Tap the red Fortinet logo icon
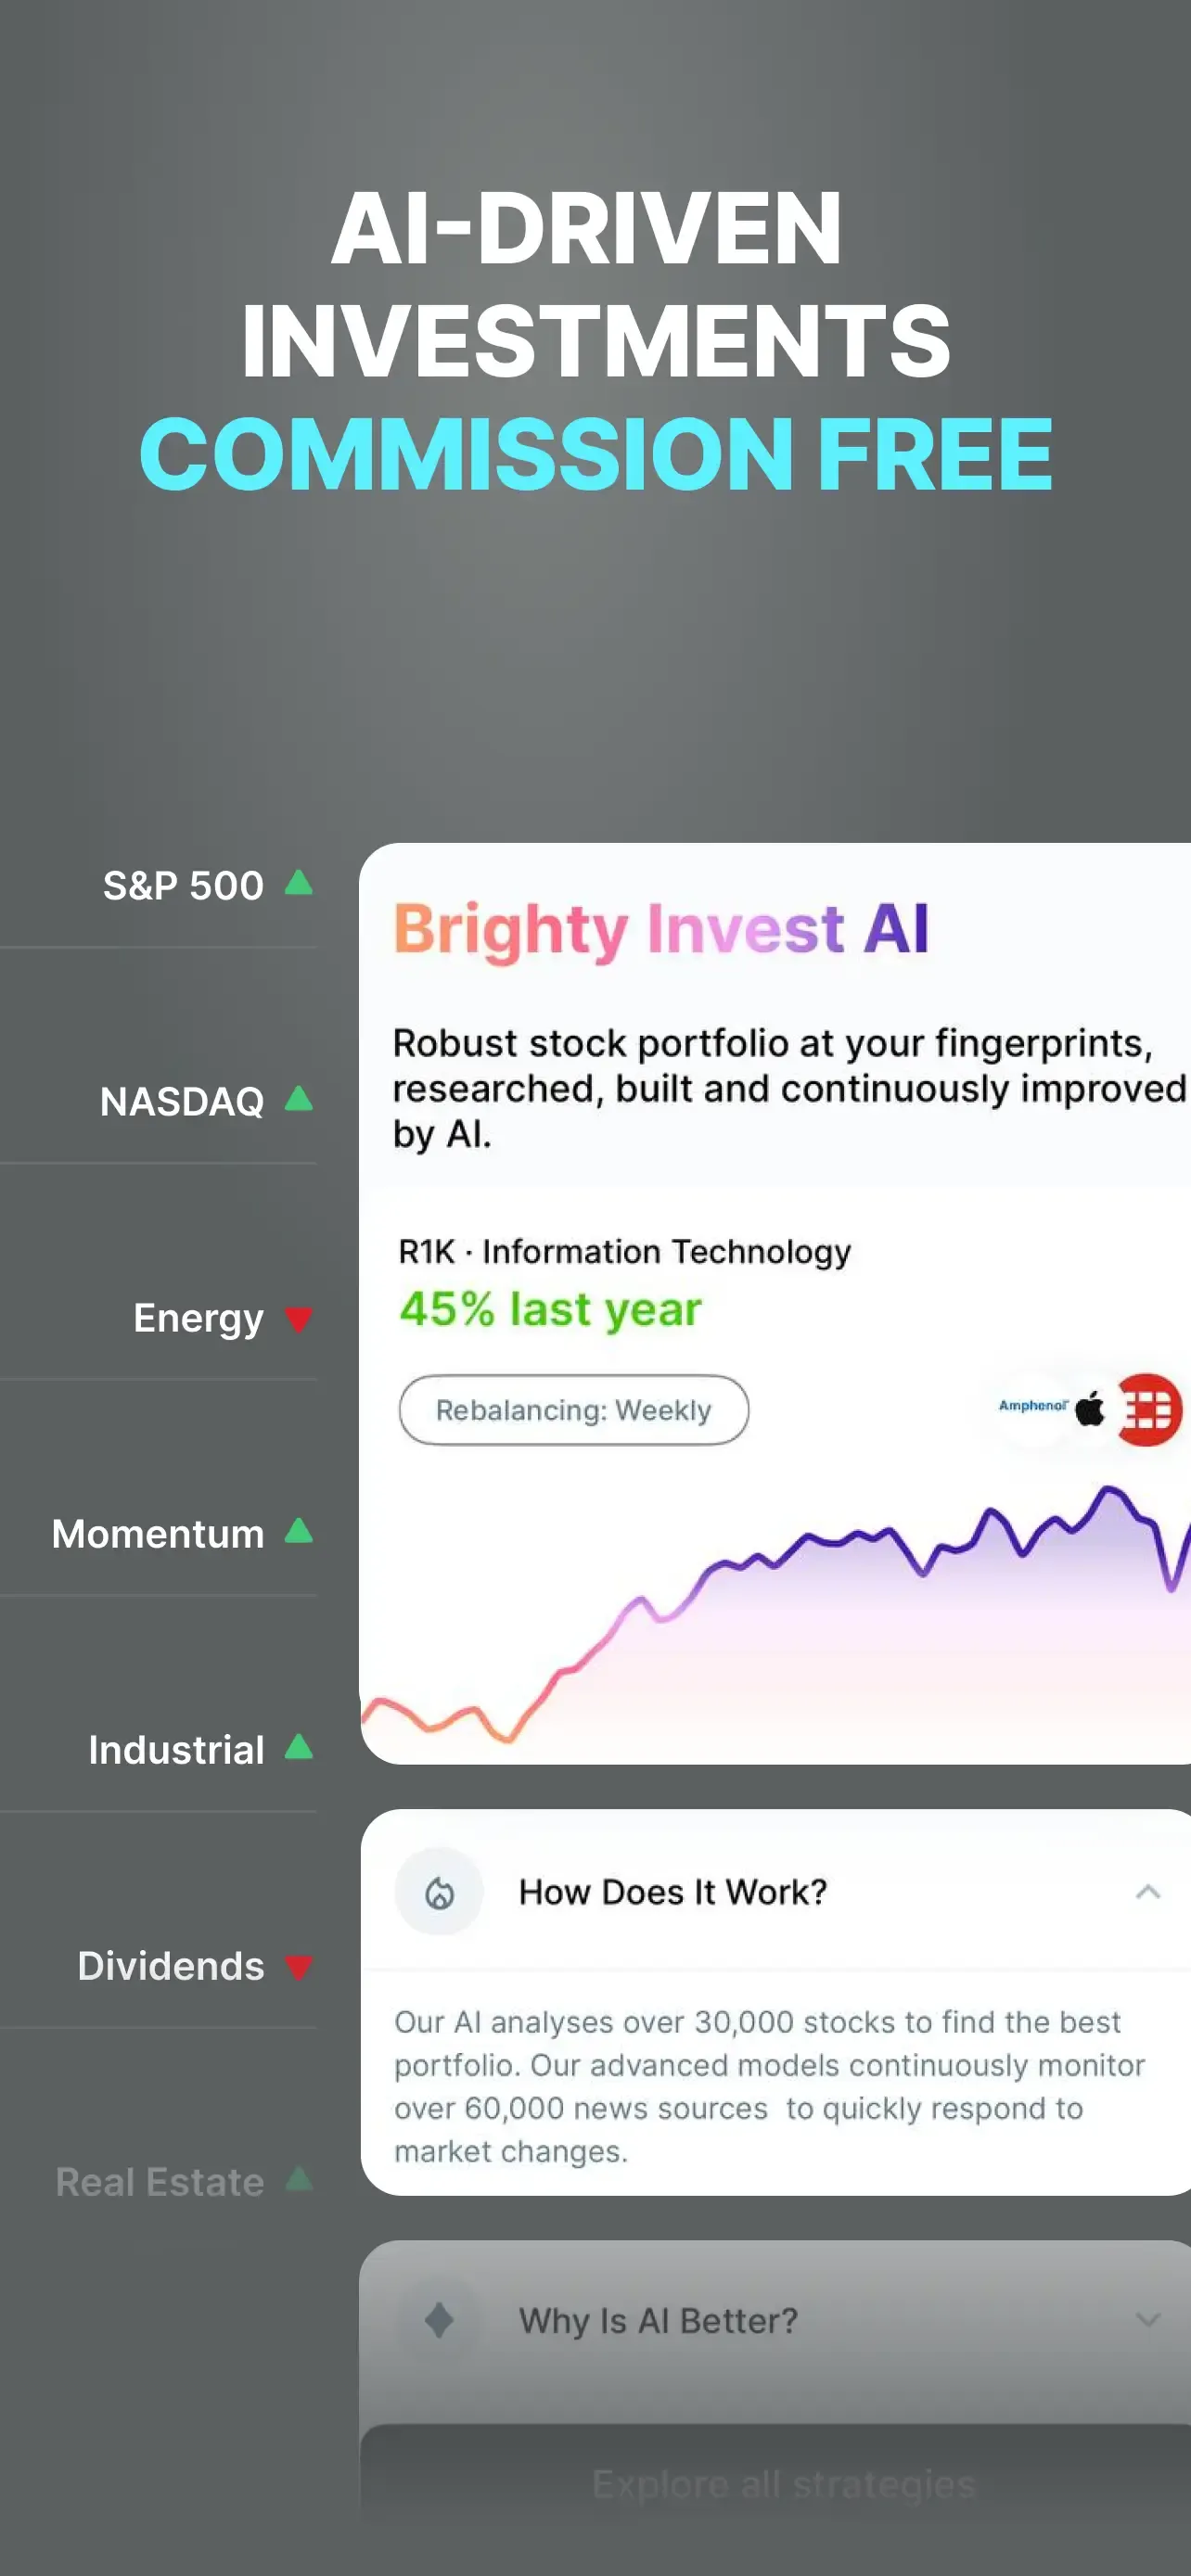This screenshot has height=2576, width=1191. tap(1148, 1409)
